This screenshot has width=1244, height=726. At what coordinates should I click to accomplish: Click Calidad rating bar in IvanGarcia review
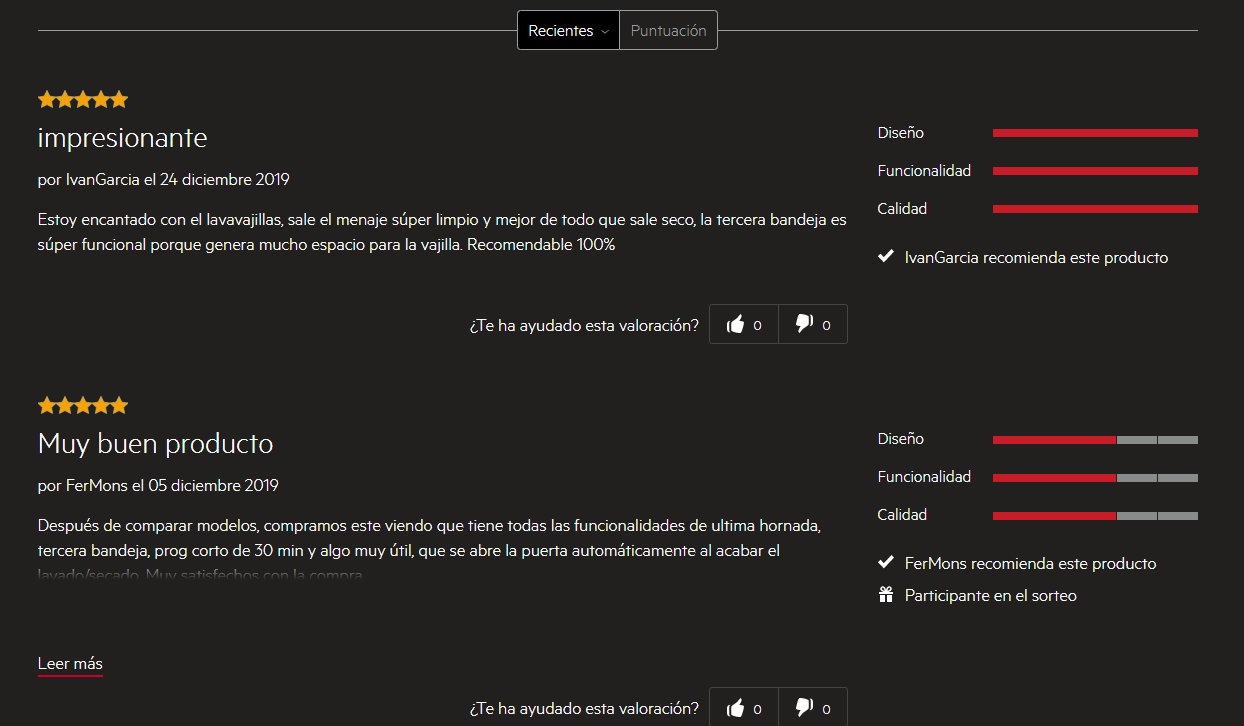(x=1095, y=209)
